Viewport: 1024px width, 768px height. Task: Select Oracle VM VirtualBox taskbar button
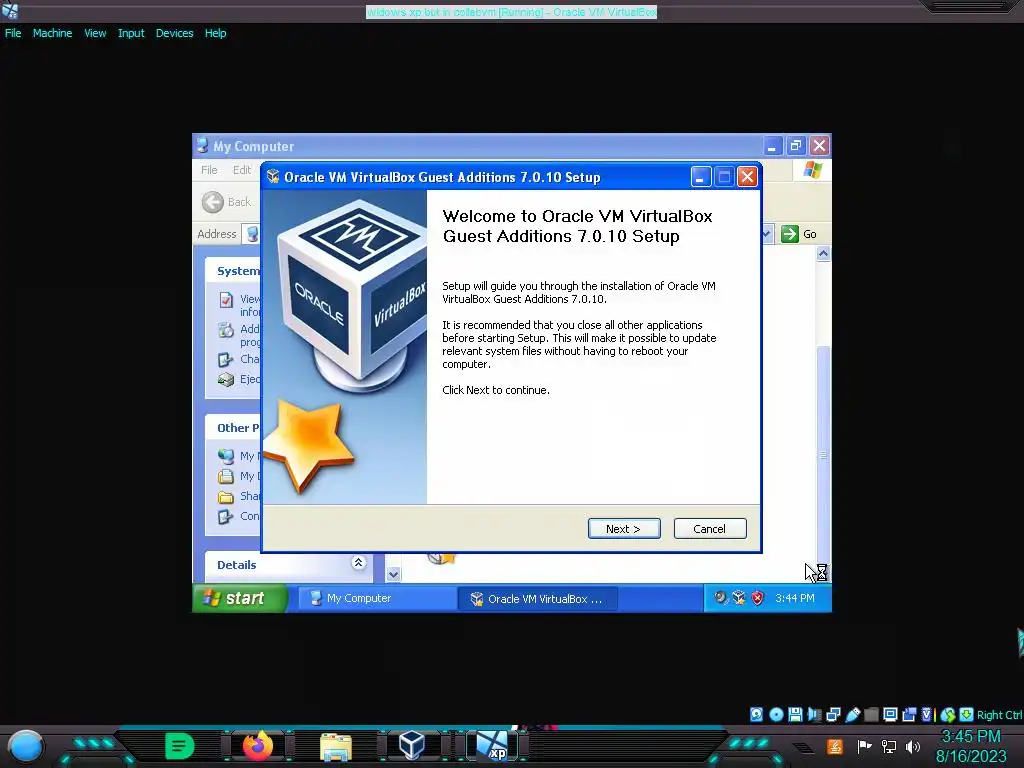click(537, 598)
